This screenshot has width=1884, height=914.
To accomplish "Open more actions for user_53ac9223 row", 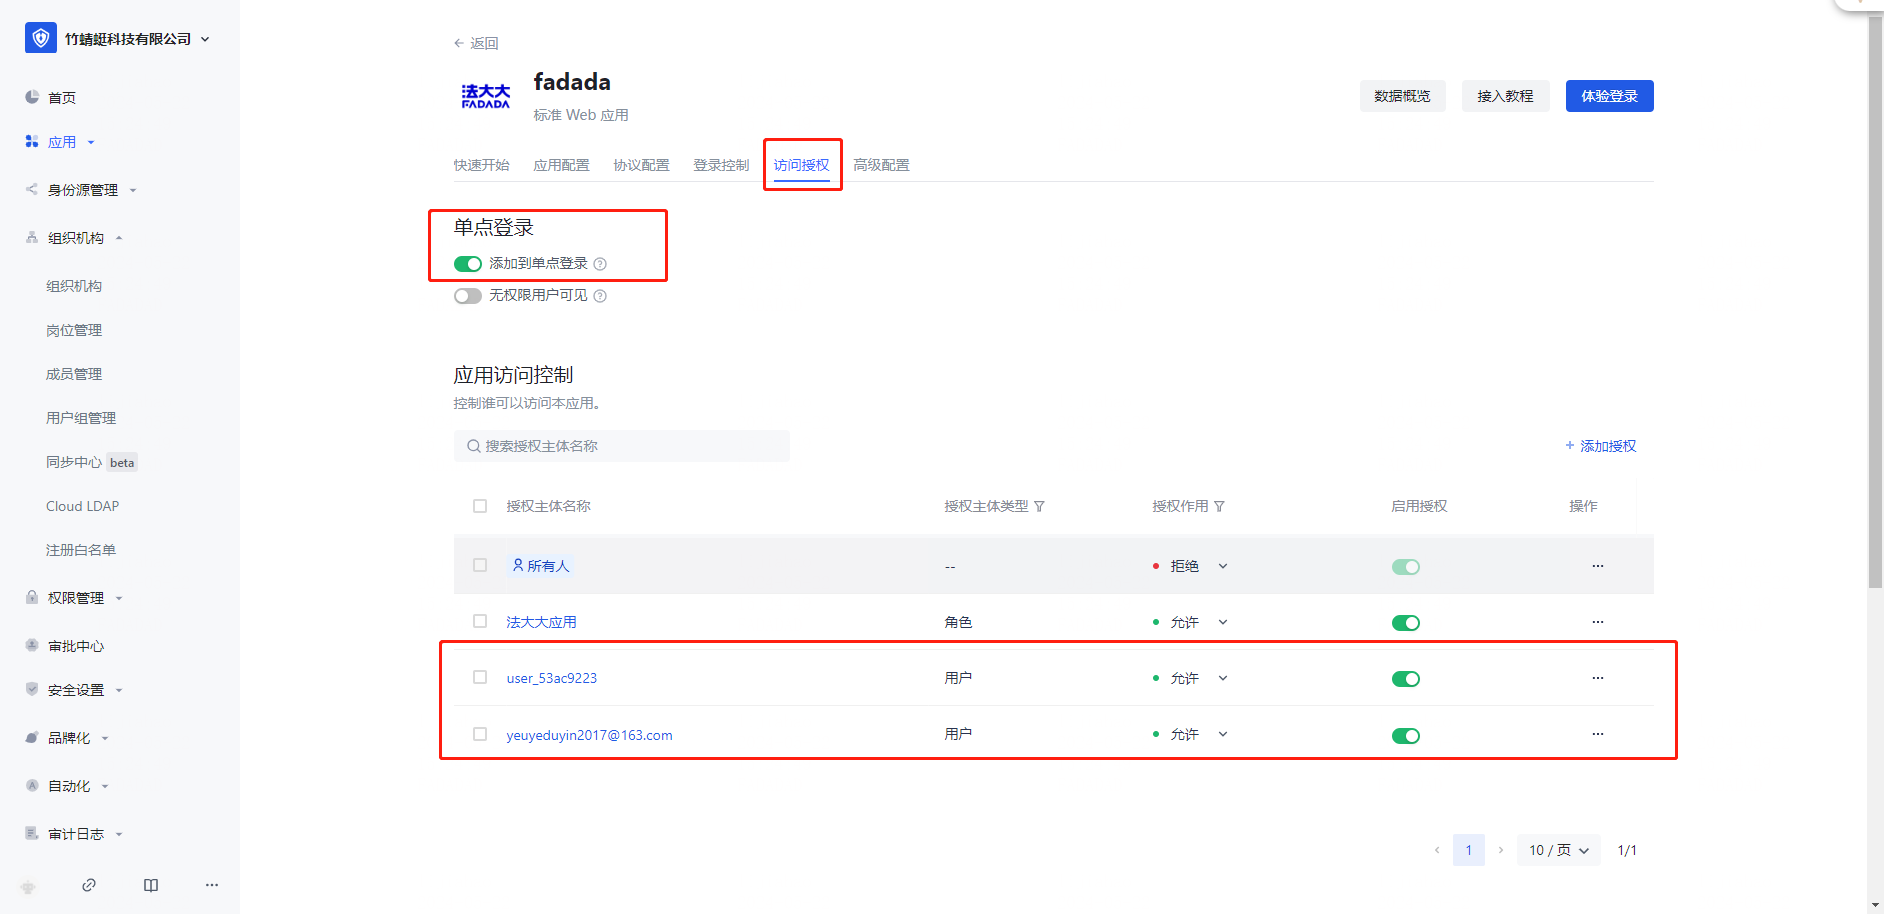I will click(x=1598, y=678).
